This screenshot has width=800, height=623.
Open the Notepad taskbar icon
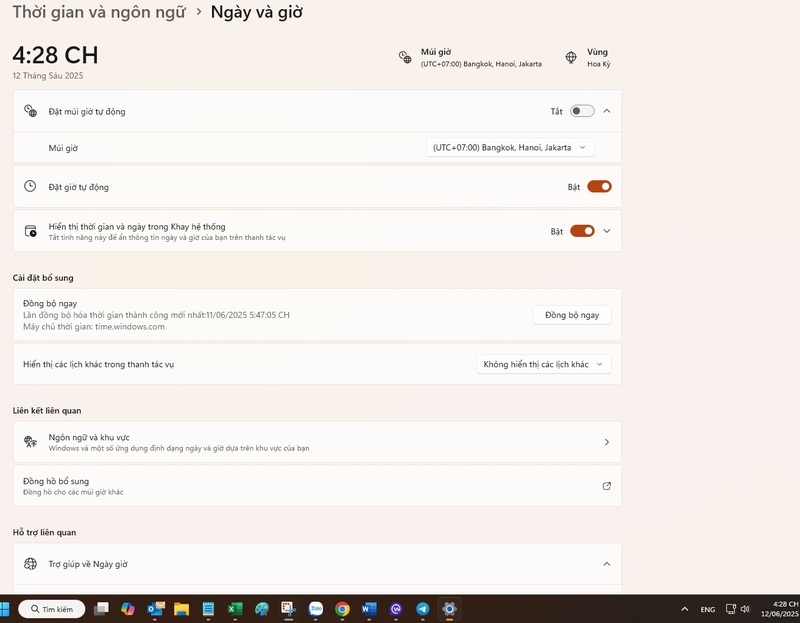tap(208, 609)
